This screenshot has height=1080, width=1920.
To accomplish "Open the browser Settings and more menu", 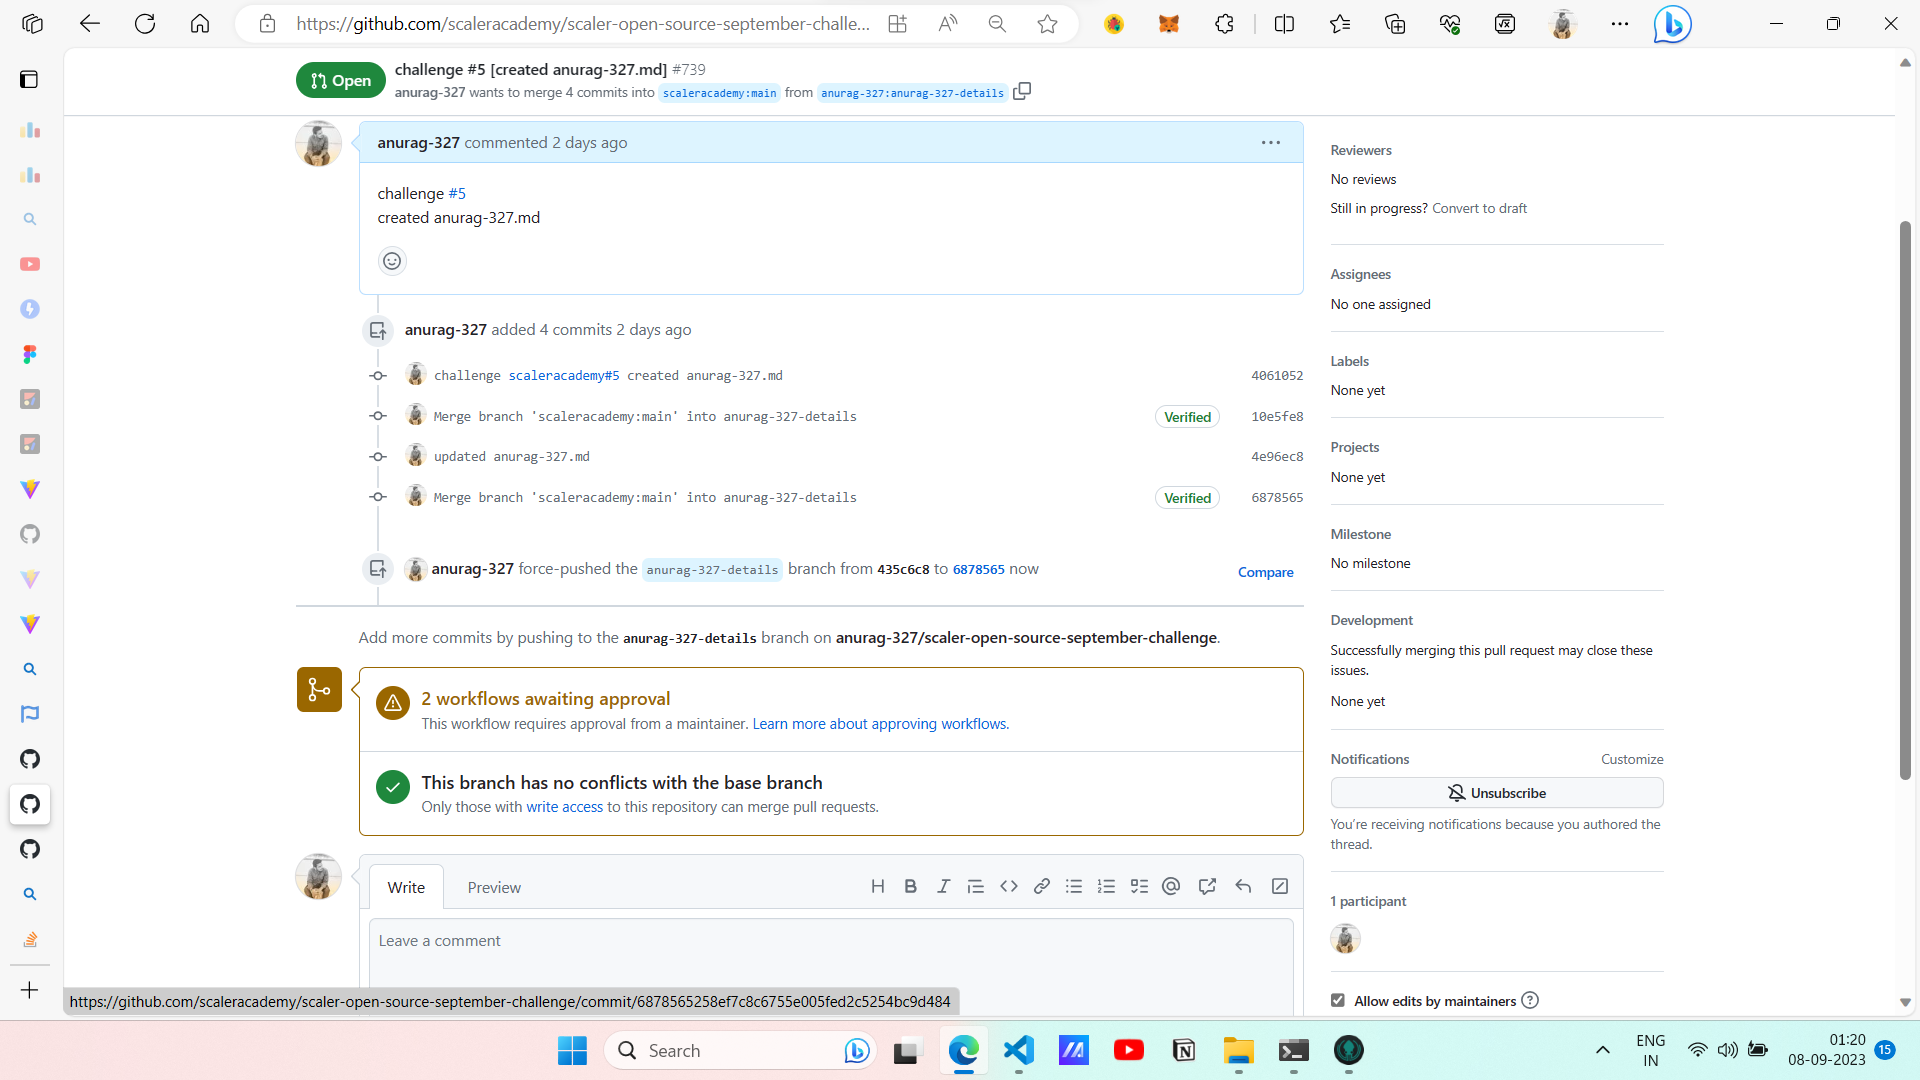I will (1620, 23).
